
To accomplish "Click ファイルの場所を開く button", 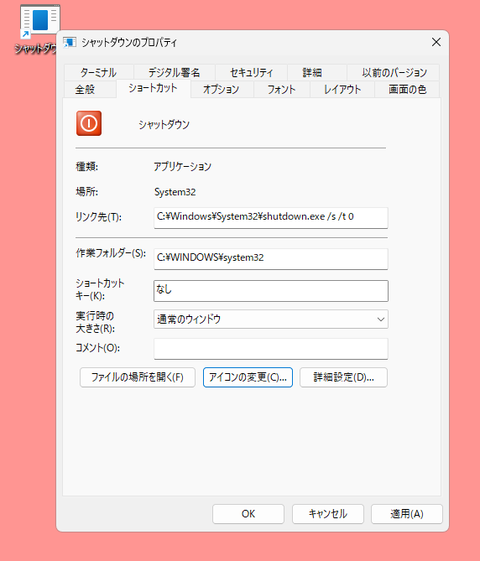I will point(137,377).
